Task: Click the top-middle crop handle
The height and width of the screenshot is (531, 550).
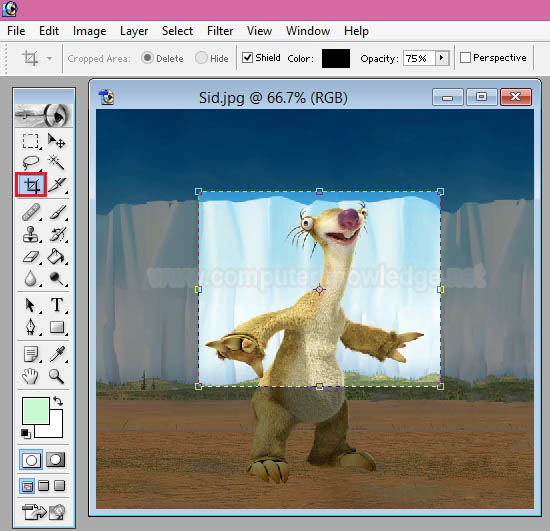Action: [319, 191]
